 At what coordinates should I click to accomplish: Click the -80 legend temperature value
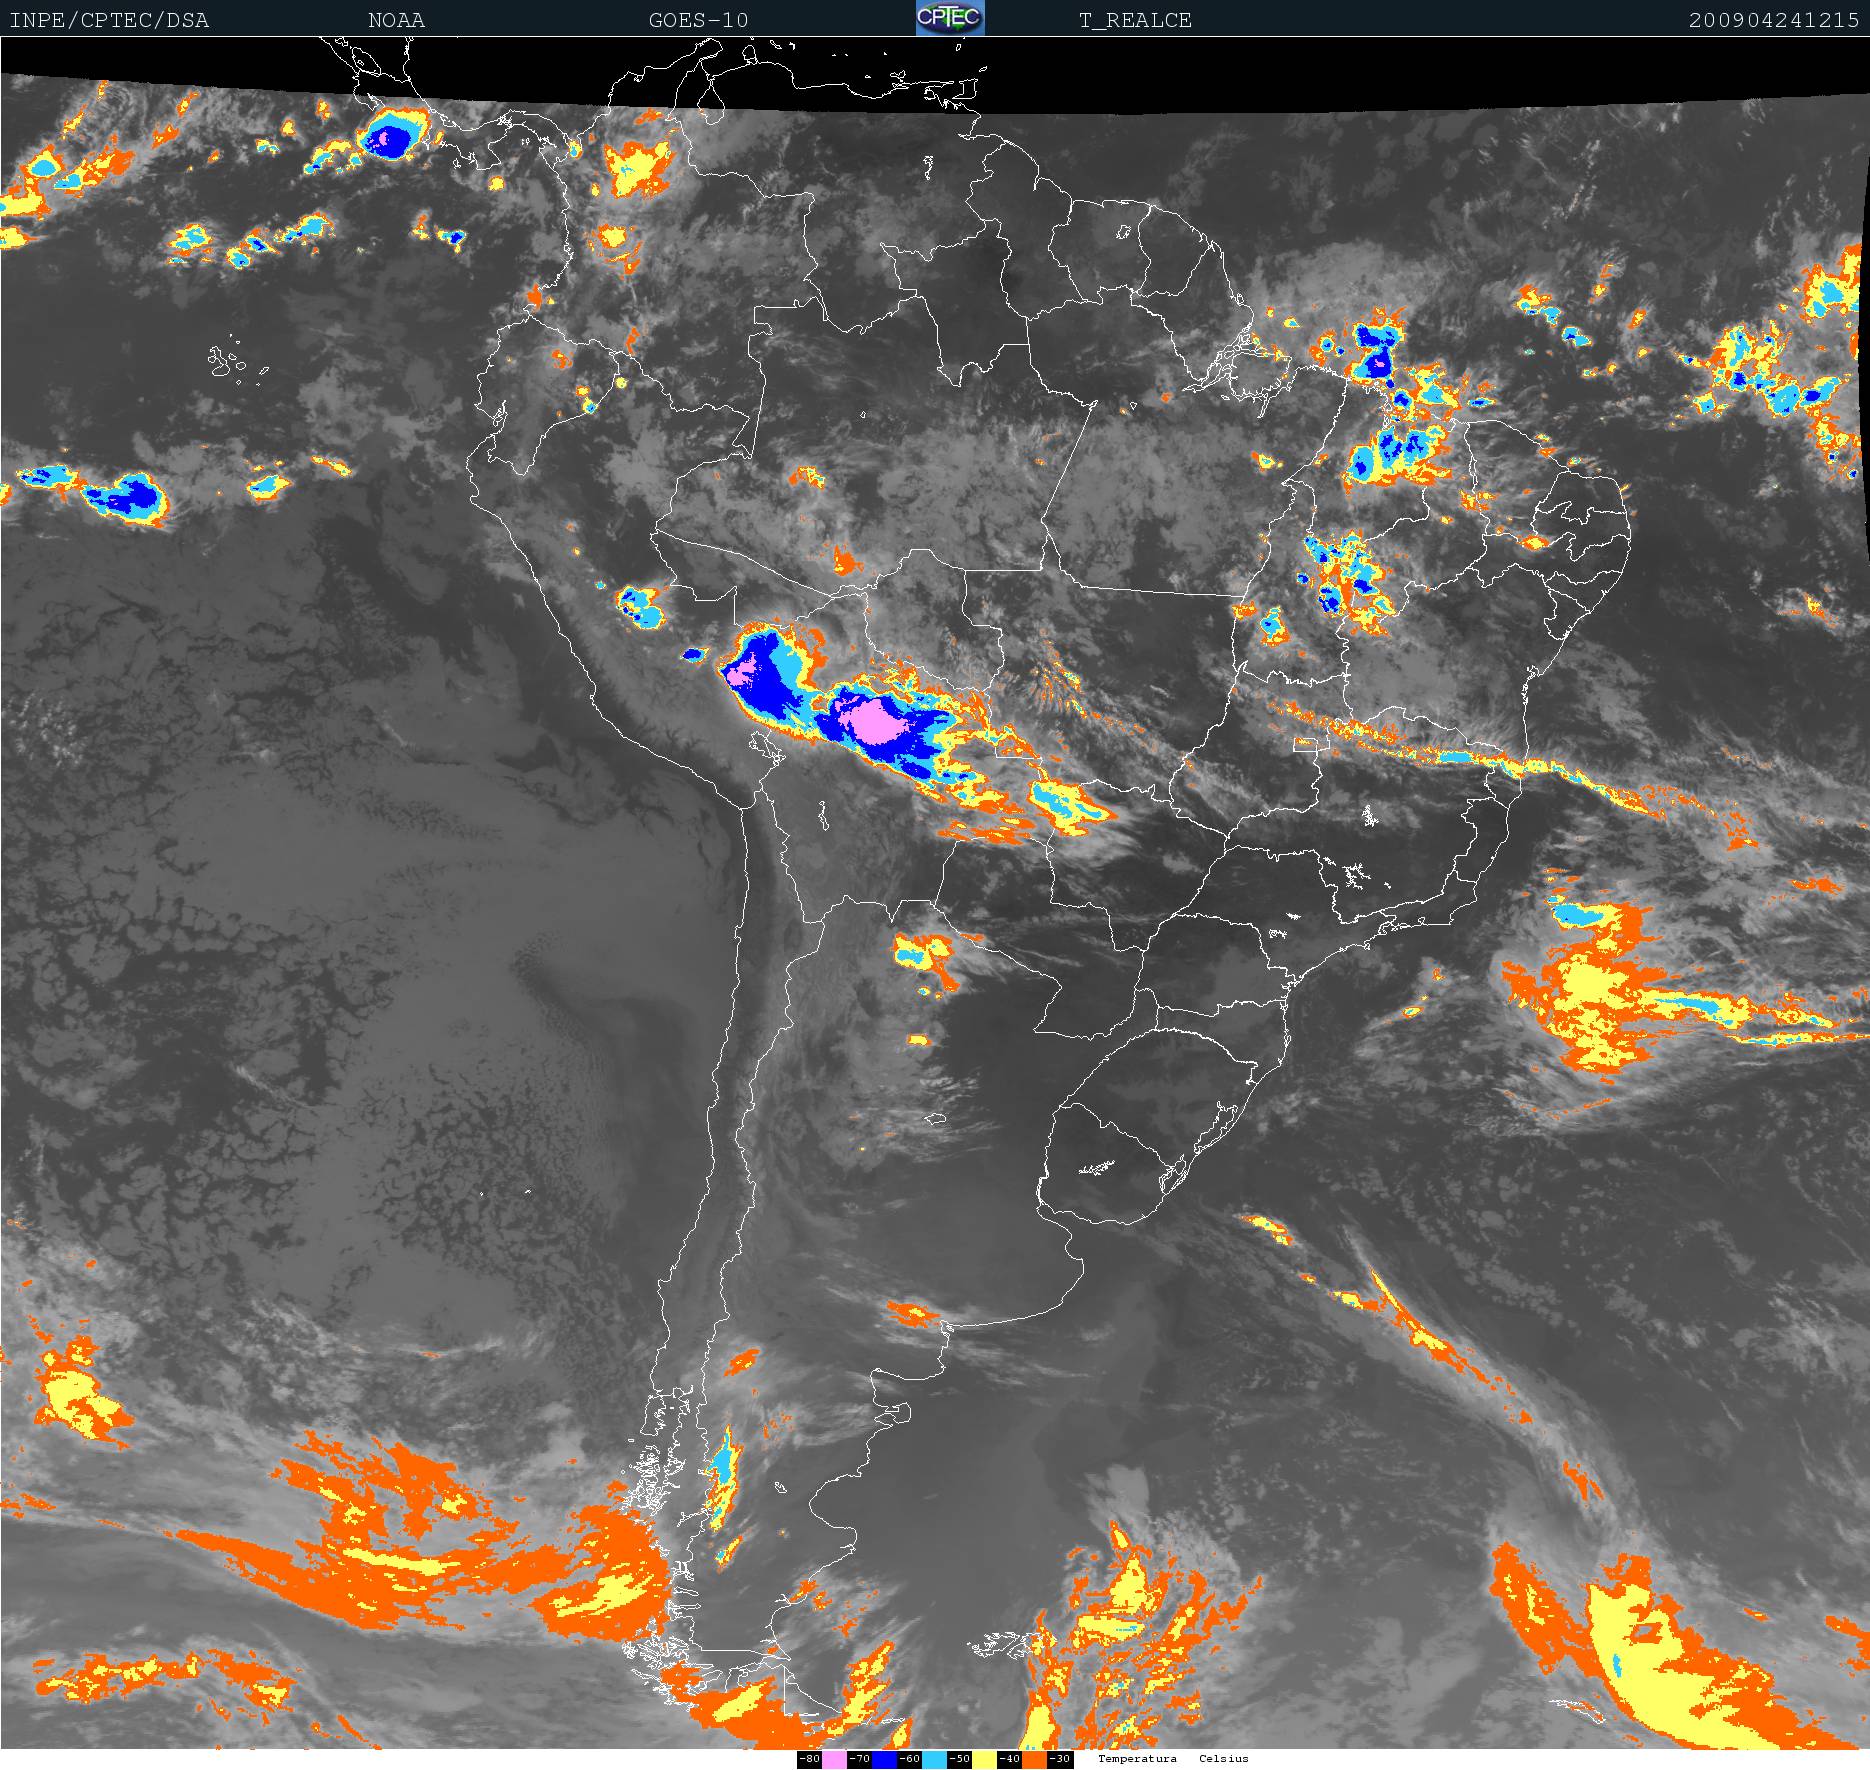(809, 1759)
